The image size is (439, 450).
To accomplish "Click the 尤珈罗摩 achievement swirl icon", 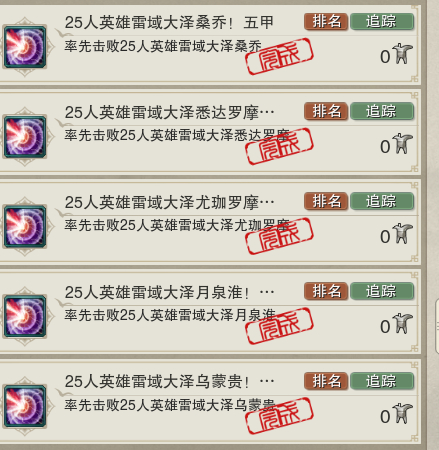I will click(x=25, y=227).
